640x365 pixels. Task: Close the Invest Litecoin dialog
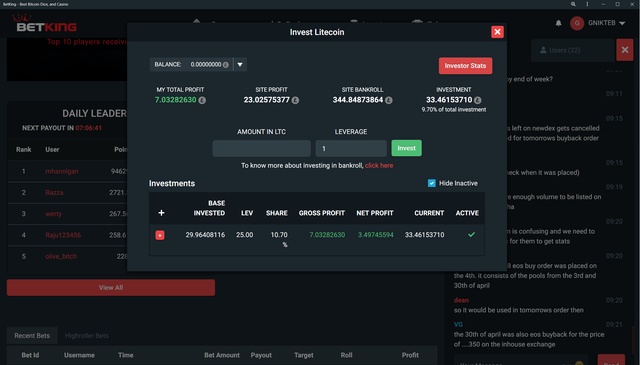(497, 32)
